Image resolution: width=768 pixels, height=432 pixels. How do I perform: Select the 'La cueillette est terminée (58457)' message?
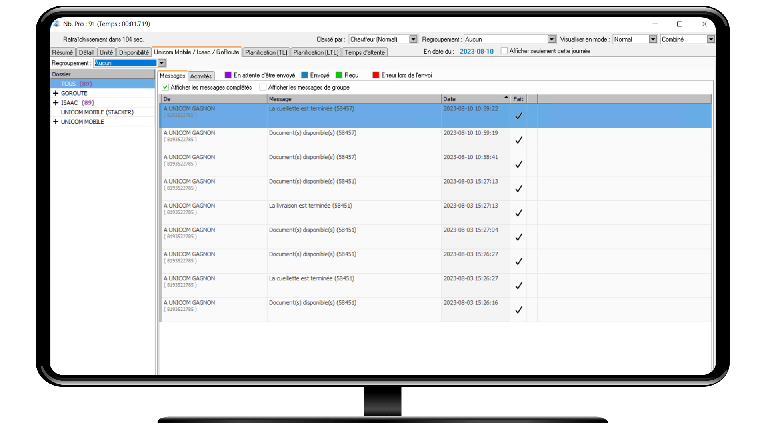coord(312,109)
